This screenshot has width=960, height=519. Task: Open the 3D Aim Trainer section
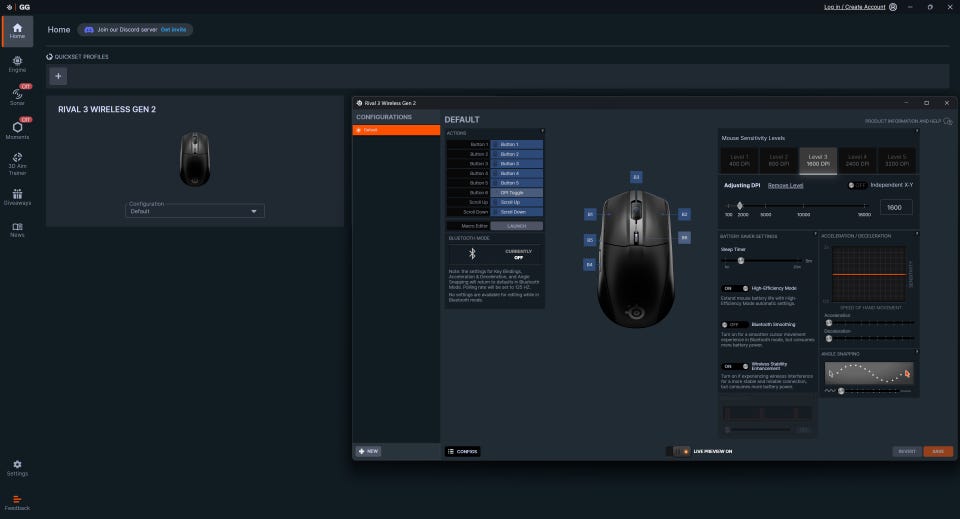(x=17, y=164)
